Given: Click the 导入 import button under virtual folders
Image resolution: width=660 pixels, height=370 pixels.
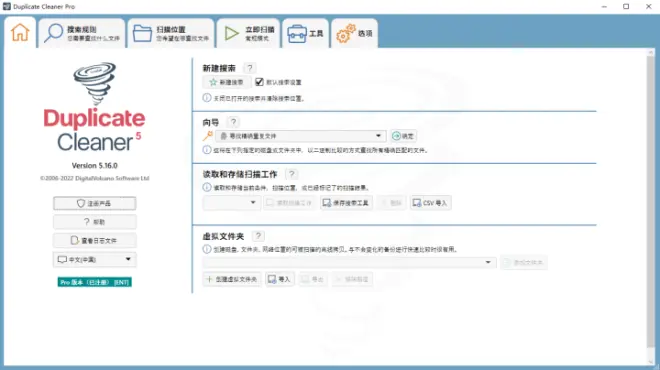Looking at the screenshot, I should 279,279.
